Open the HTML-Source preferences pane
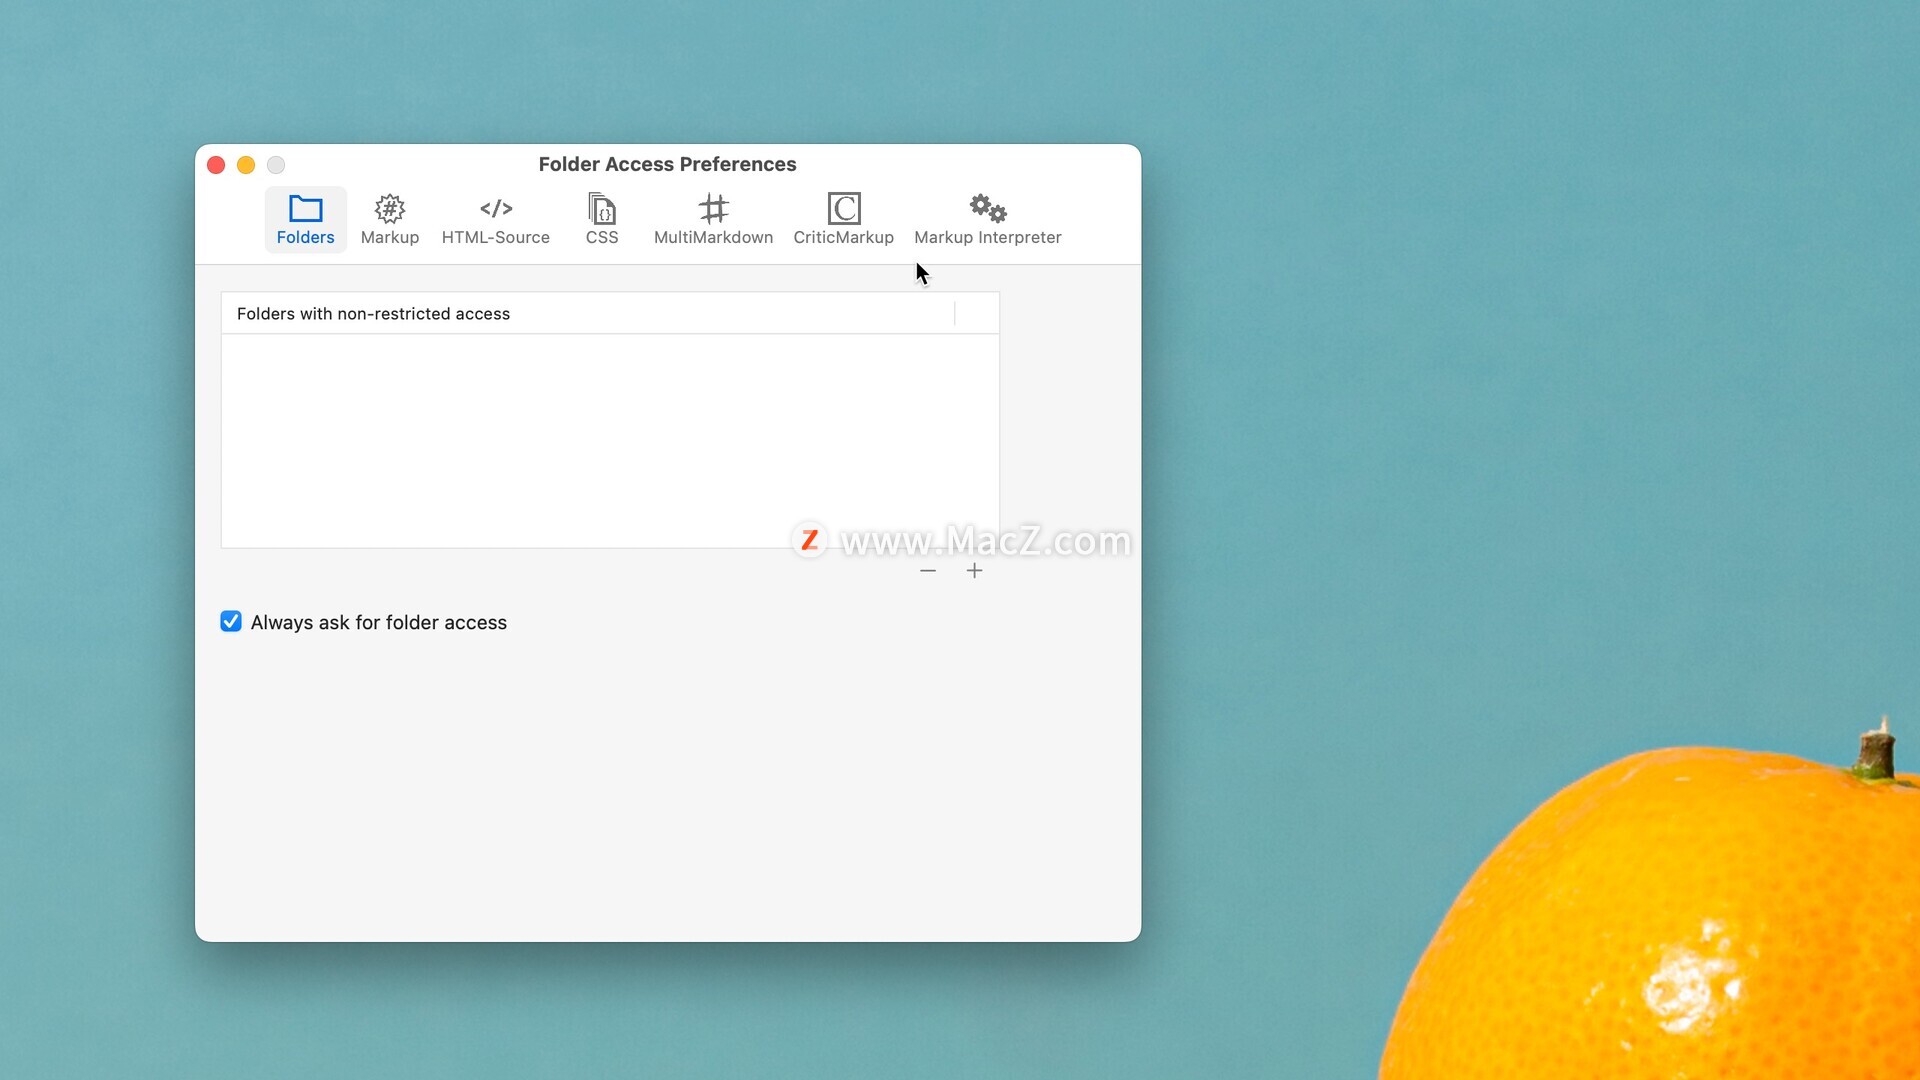The width and height of the screenshot is (1920, 1080). coord(496,219)
